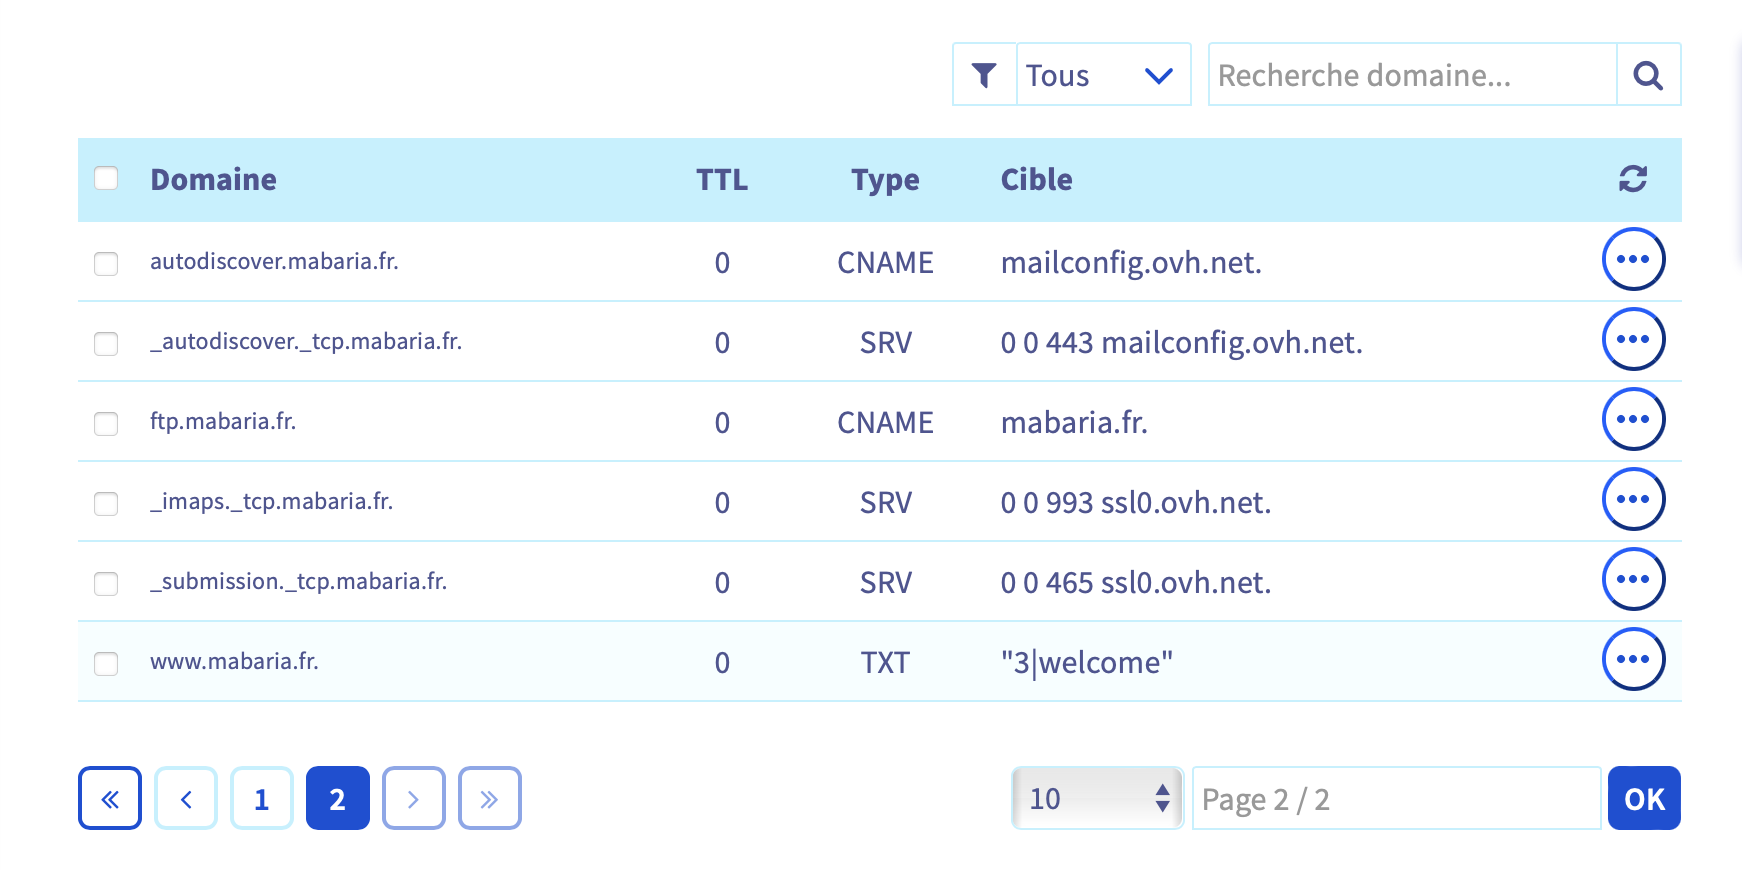Switch to page 1 of results

(262, 798)
